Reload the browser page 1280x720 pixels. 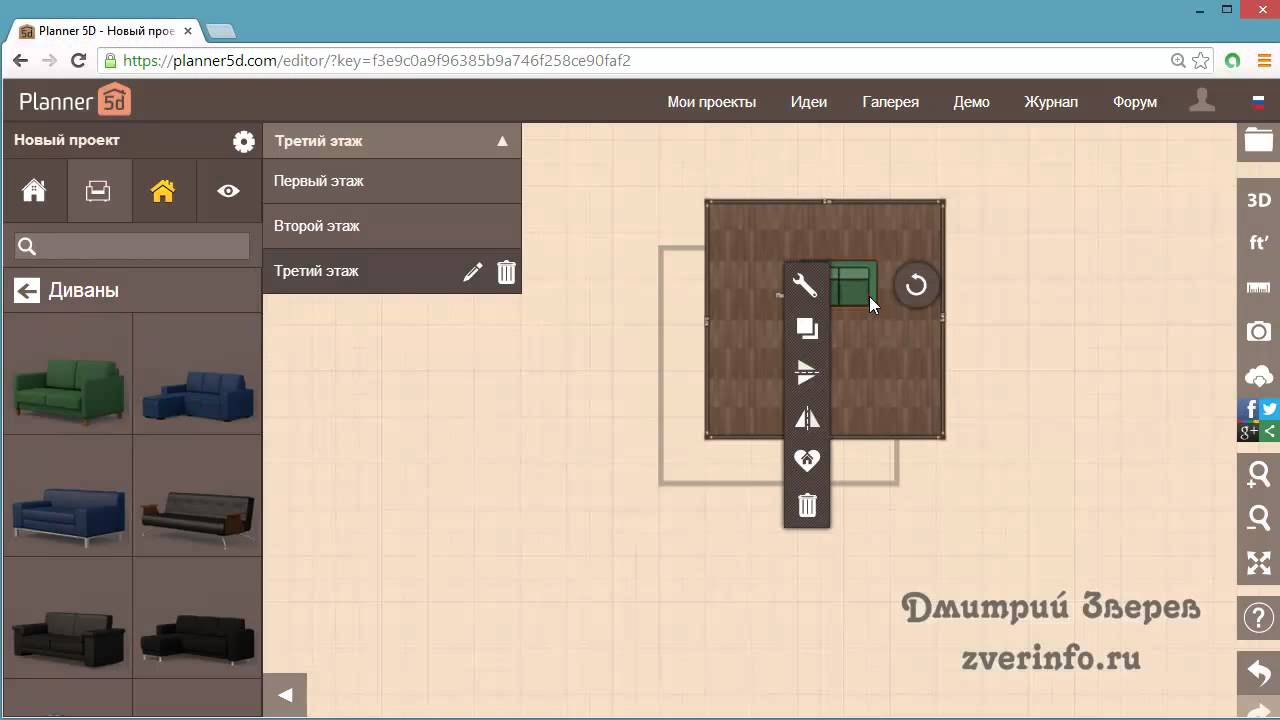click(x=78, y=61)
